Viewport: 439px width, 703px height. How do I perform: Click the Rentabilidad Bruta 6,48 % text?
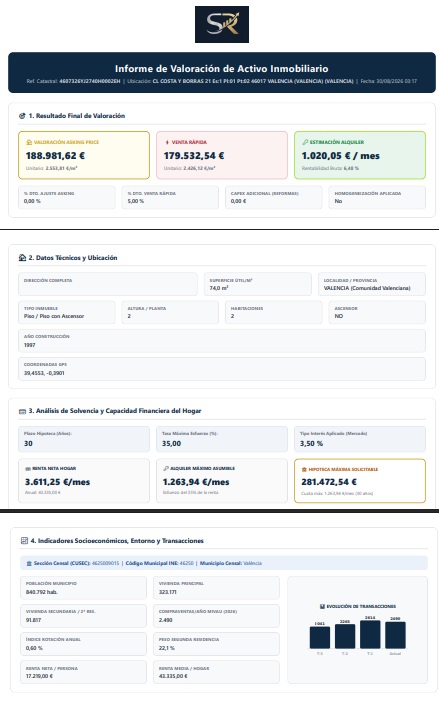click(330, 169)
